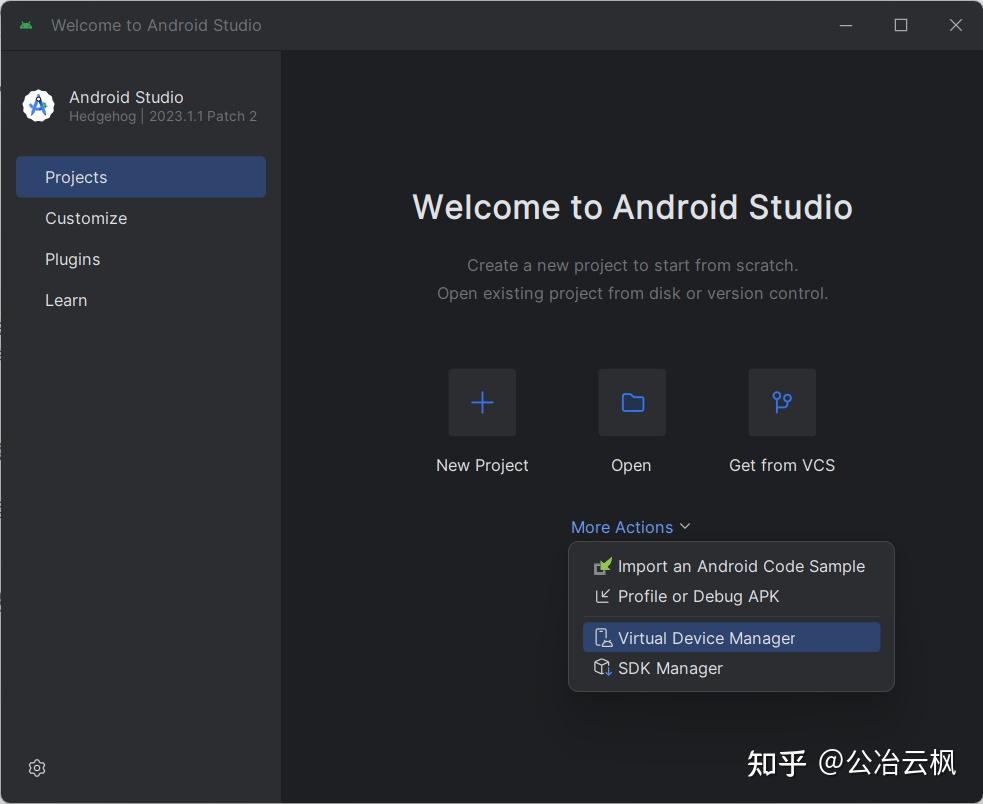Collapse the More Actions chevron
Viewport: 983px width, 804px height.
click(685, 526)
